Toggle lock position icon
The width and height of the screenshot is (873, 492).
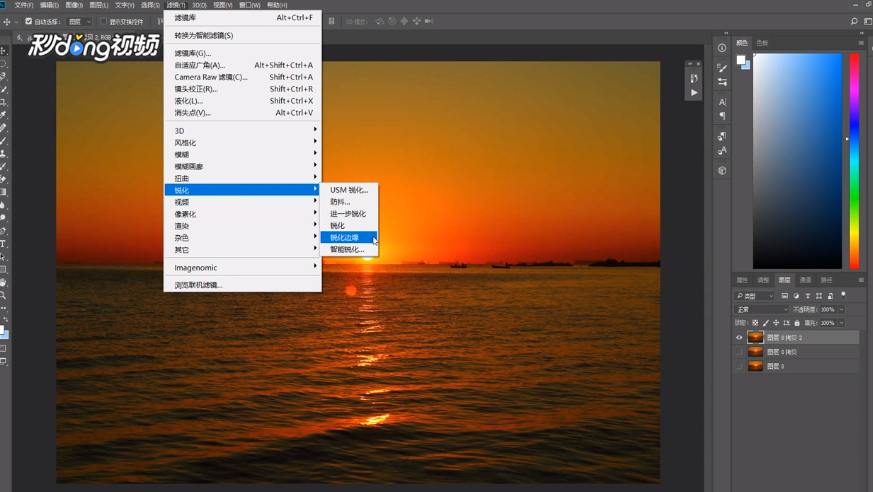[776, 323]
